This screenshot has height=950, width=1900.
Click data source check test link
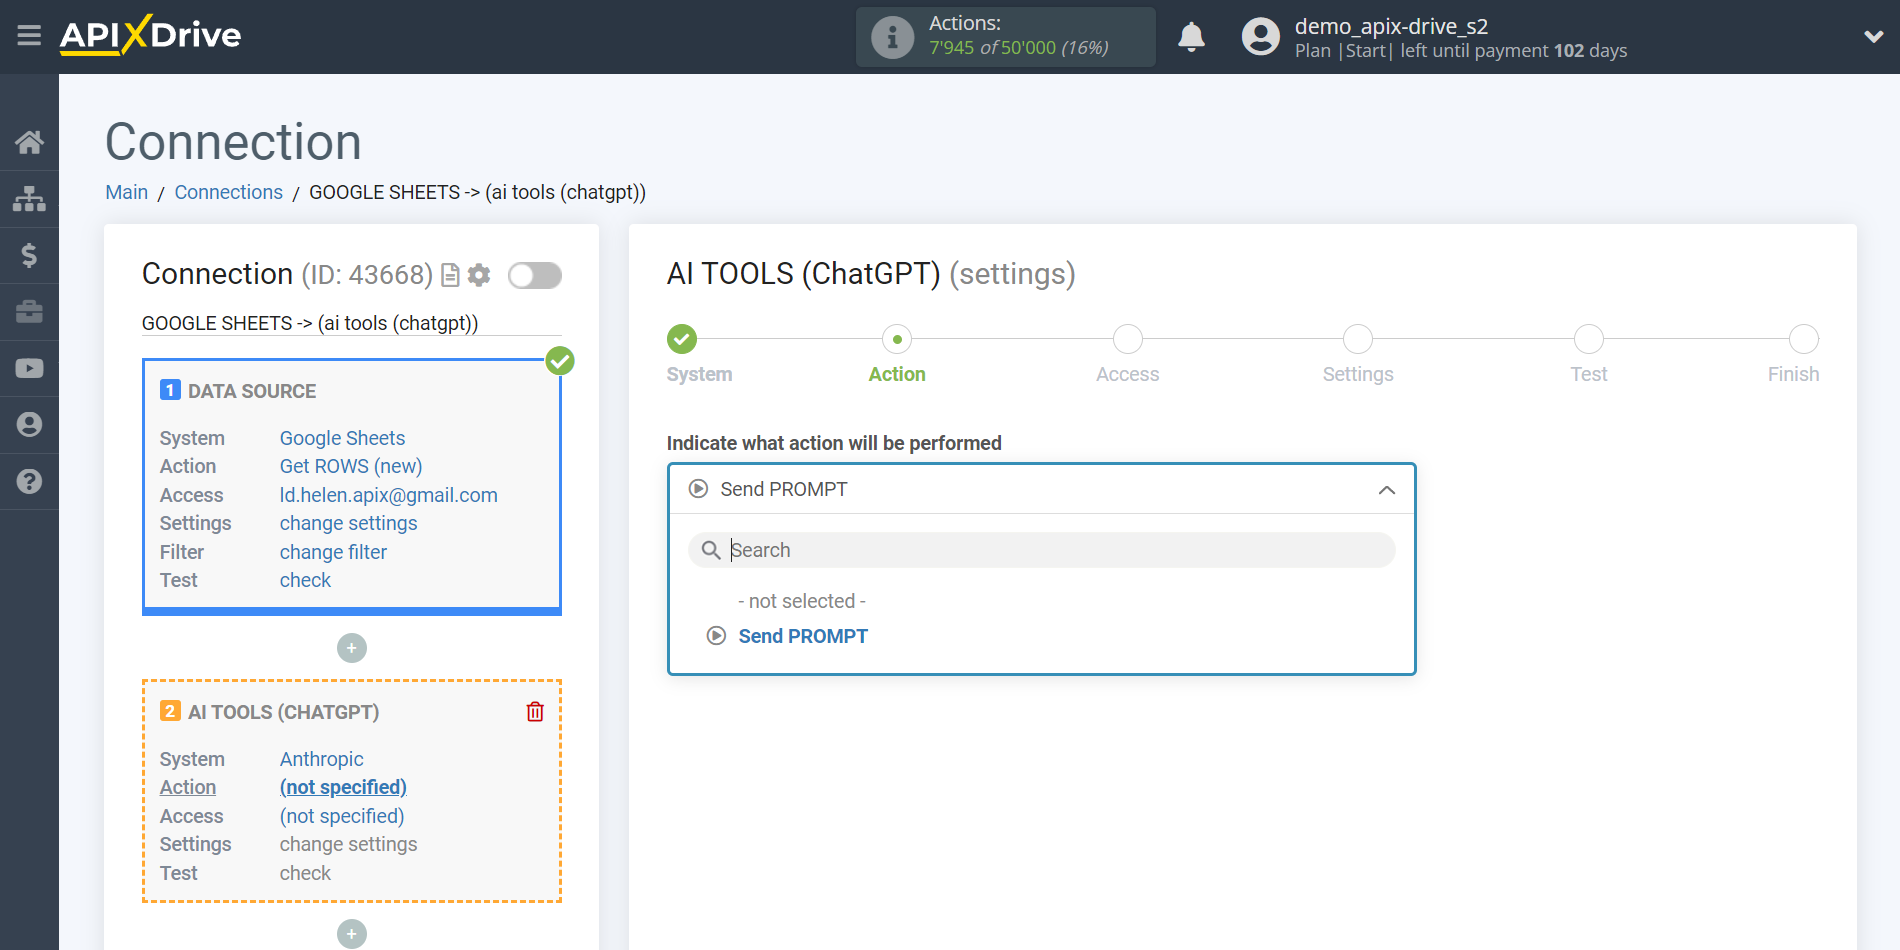pyautogui.click(x=305, y=580)
